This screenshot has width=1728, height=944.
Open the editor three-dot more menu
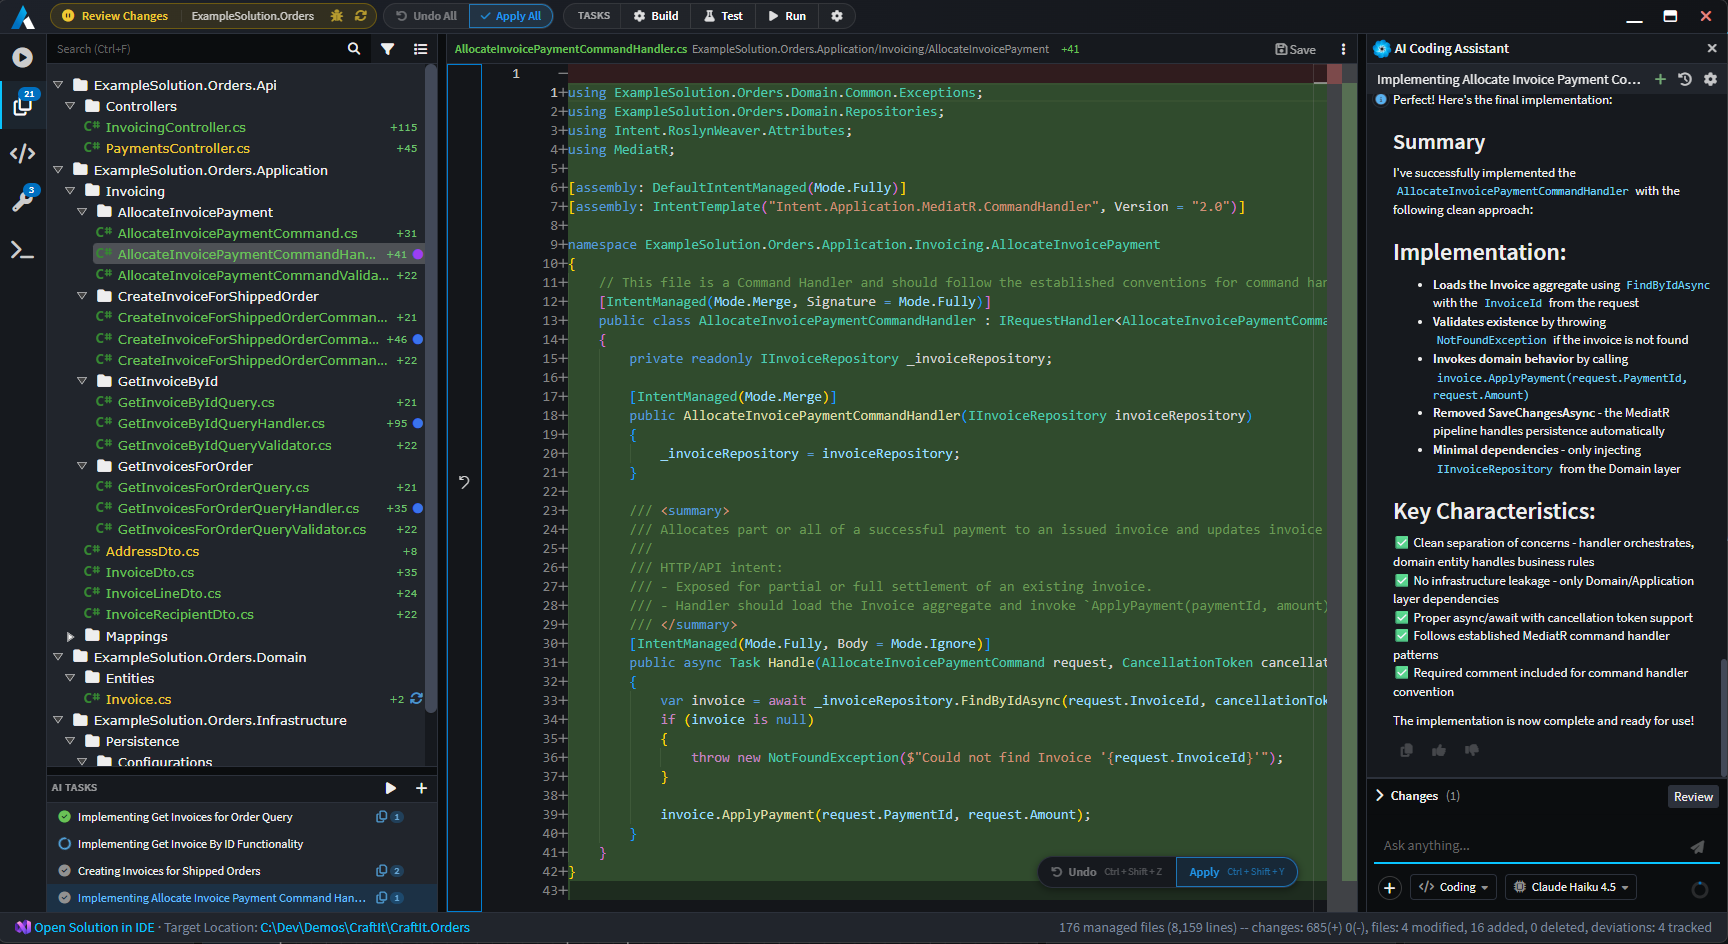(1343, 49)
